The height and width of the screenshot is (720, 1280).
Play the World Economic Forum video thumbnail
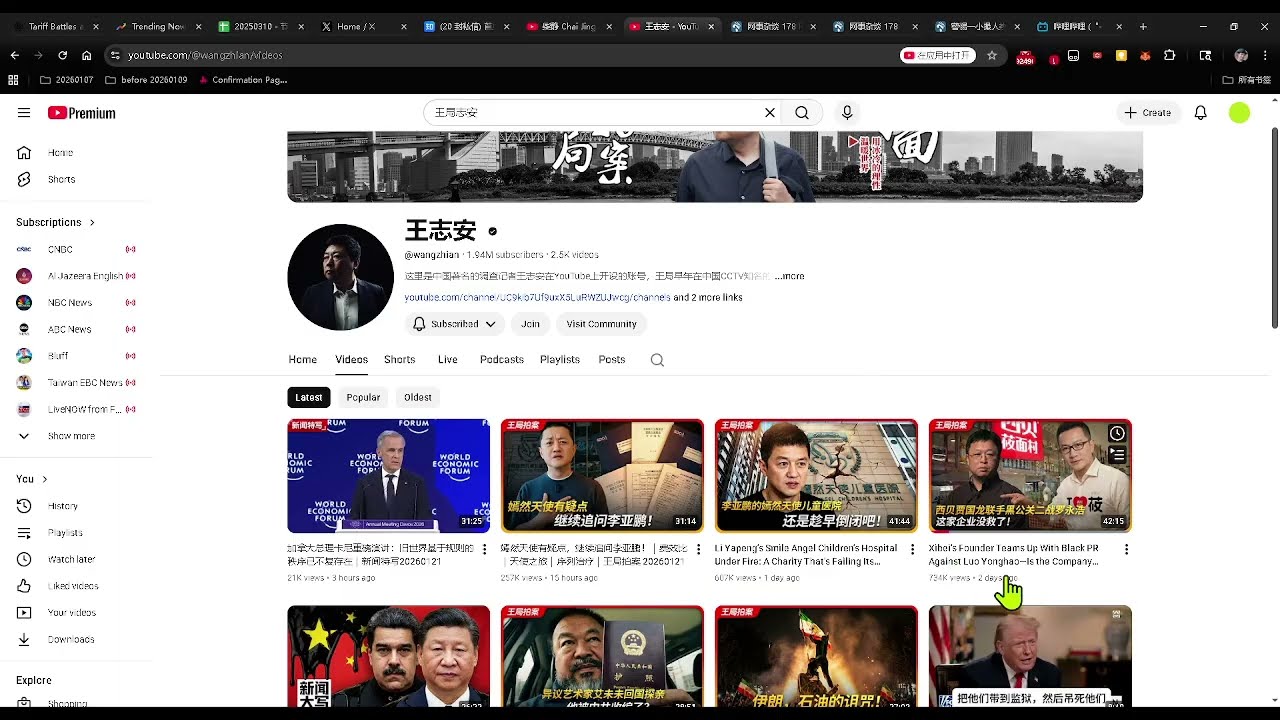point(388,476)
